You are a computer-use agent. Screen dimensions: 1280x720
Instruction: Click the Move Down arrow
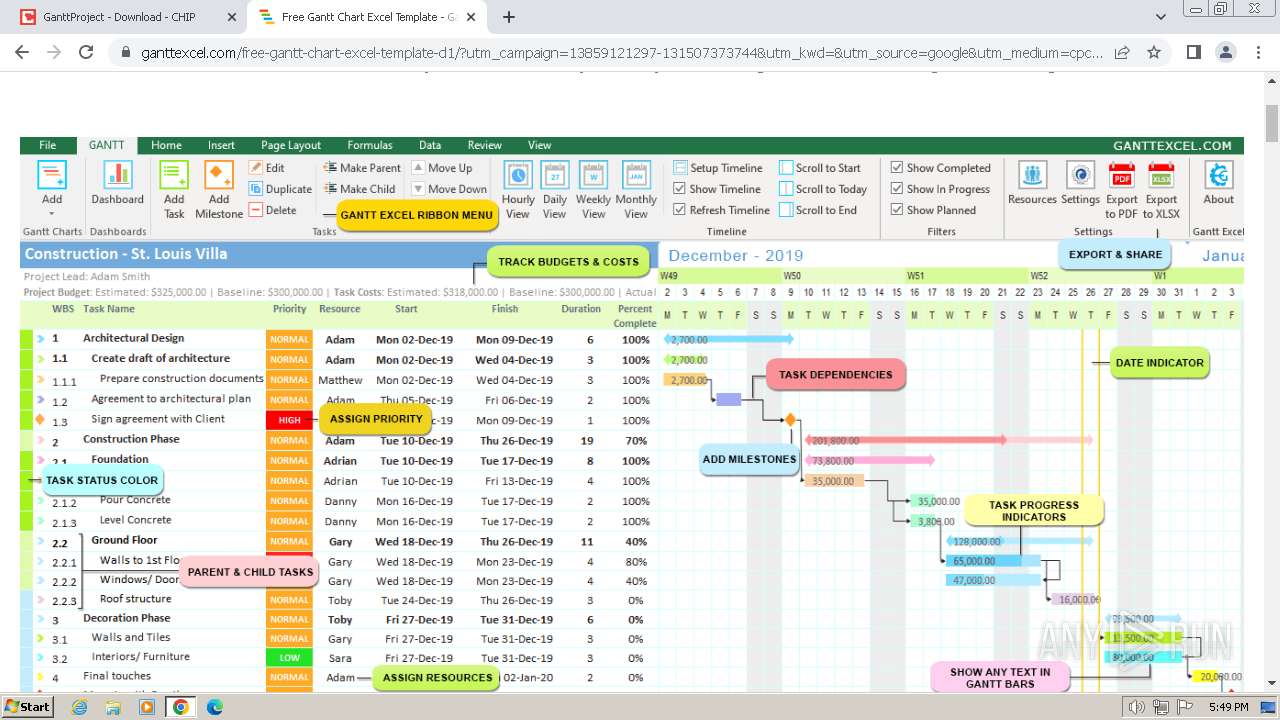(418, 189)
